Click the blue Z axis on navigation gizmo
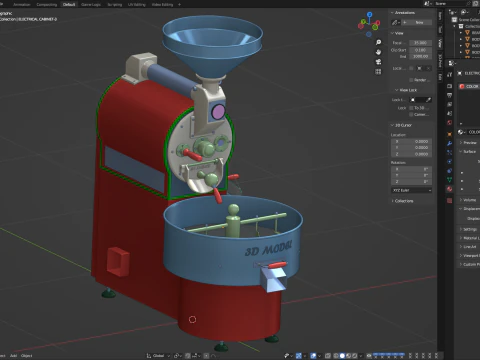Screen dimensions: 480x360 pyautogui.click(x=369, y=14)
